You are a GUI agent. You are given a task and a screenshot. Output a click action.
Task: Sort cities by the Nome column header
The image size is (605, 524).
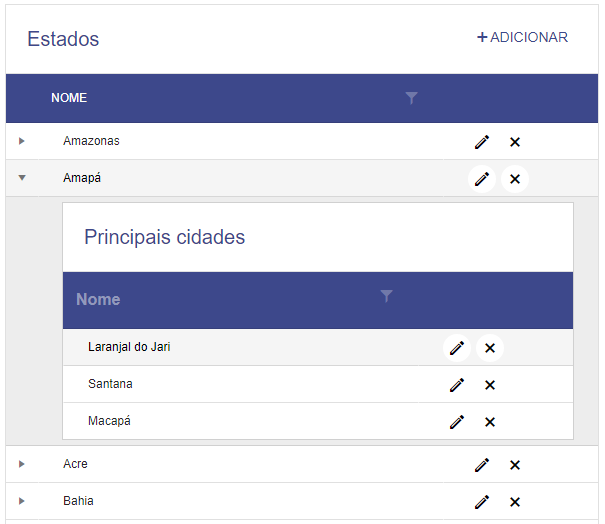click(98, 299)
